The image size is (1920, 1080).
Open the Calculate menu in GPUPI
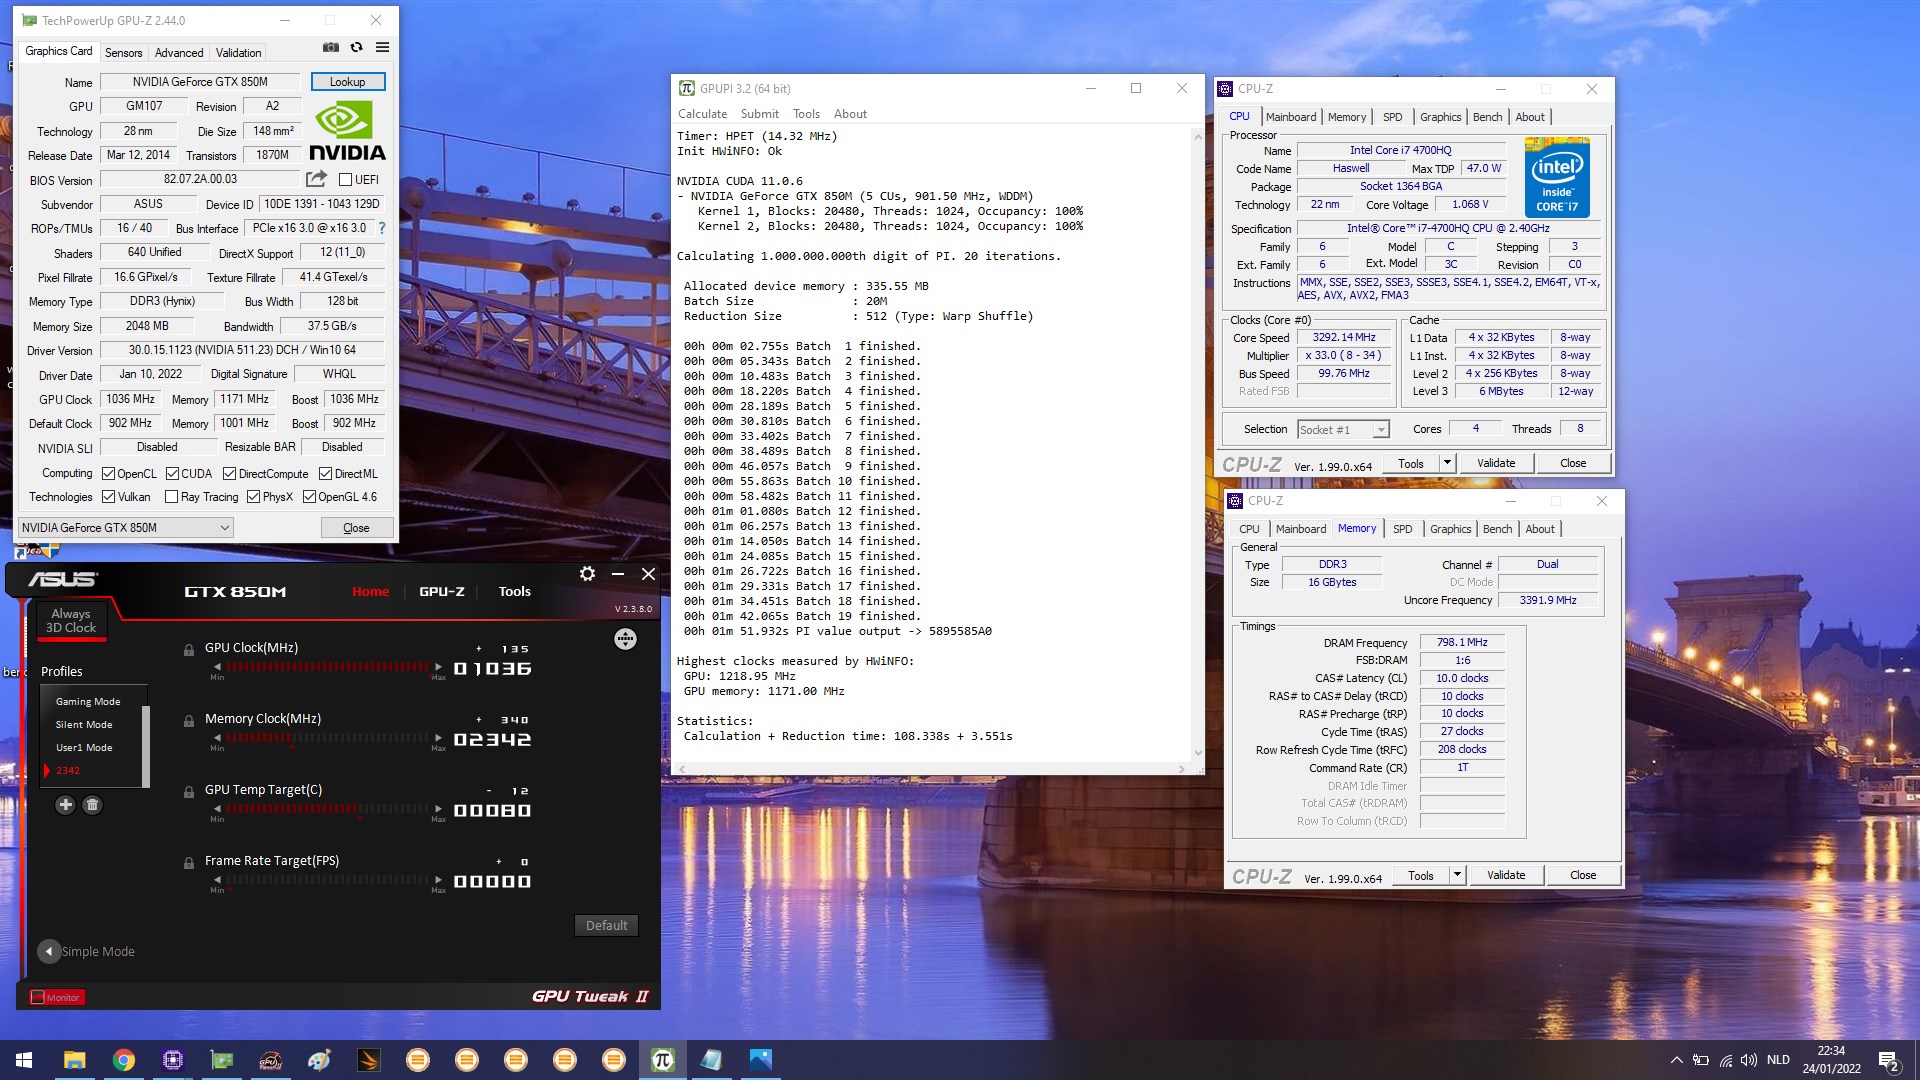[x=702, y=114]
